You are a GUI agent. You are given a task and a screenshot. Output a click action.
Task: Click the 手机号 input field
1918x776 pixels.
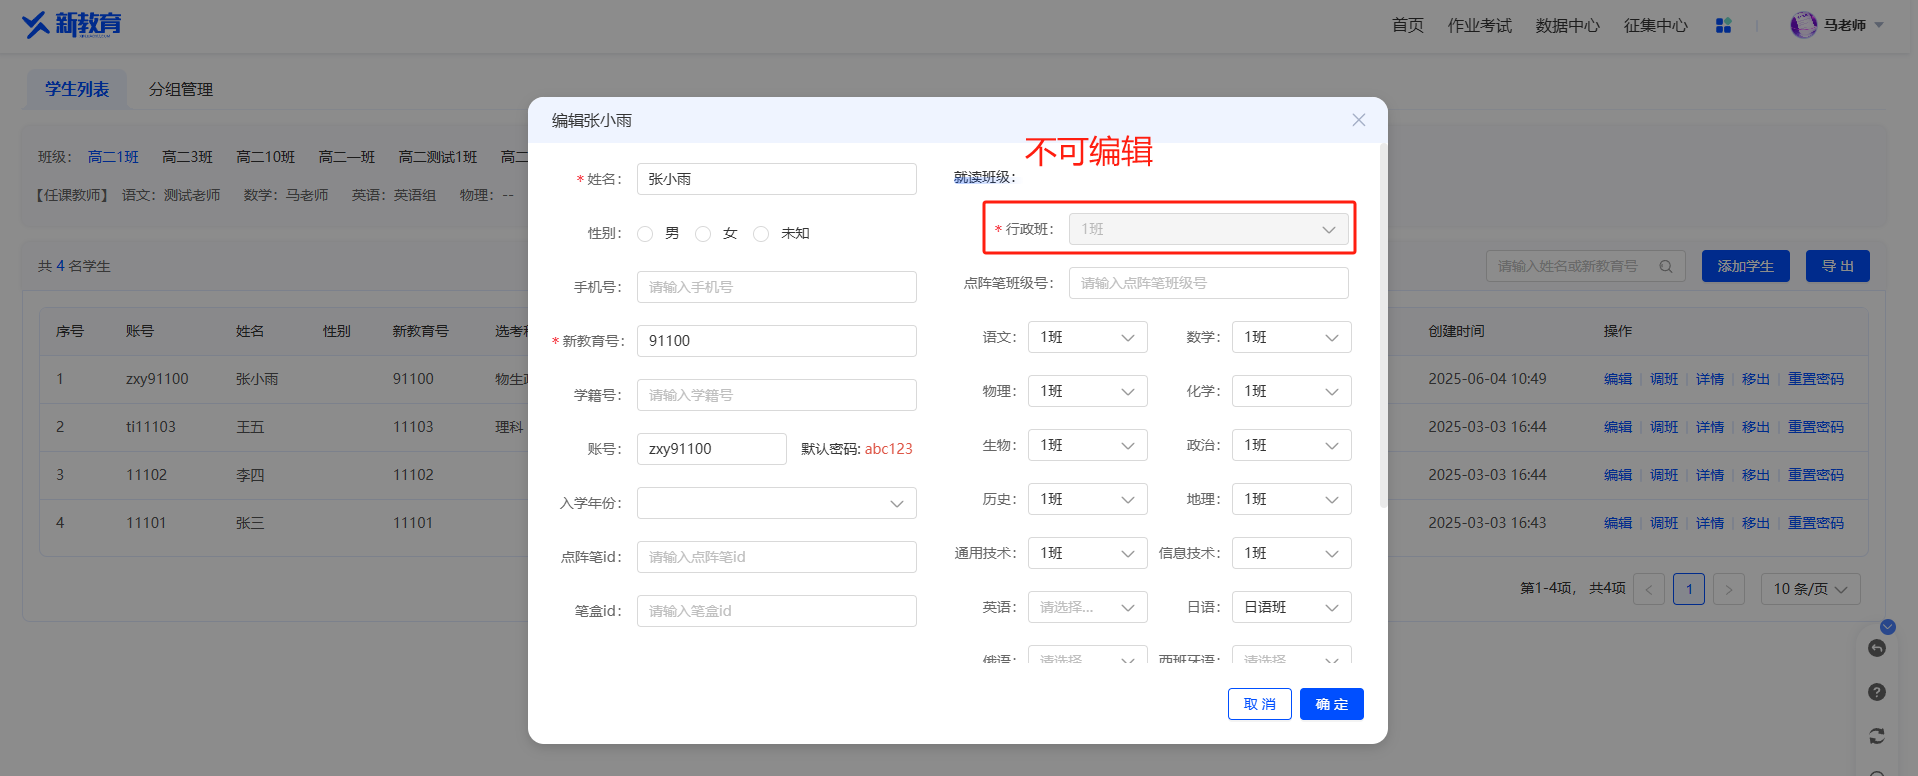click(x=777, y=287)
